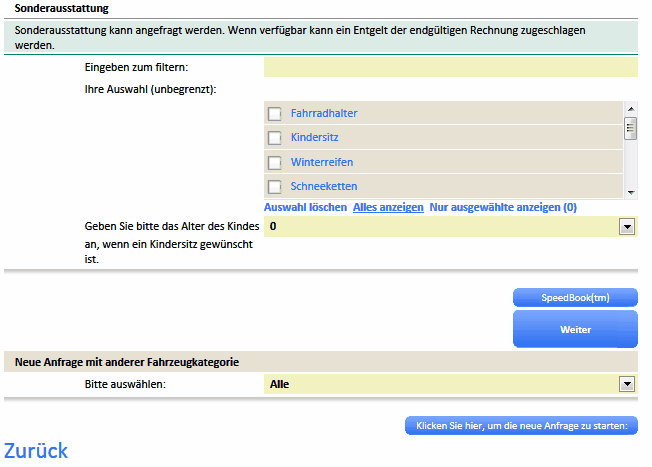The image size is (652, 467).
Task: Click Auswahl löschen link
Action: [x=305, y=207]
